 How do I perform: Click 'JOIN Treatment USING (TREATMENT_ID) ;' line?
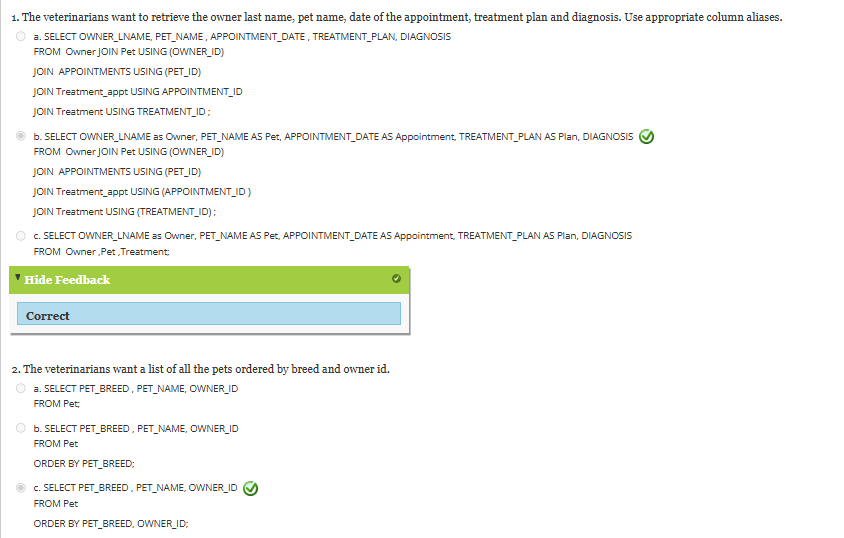click(x=125, y=212)
